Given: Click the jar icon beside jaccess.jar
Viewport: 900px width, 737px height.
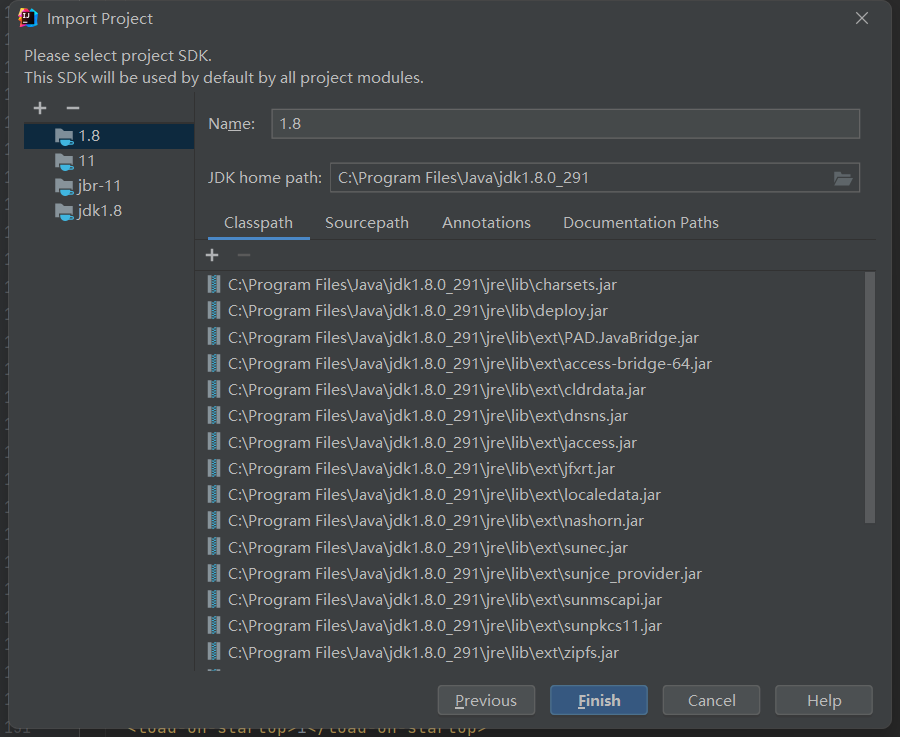Looking at the screenshot, I should [x=214, y=443].
